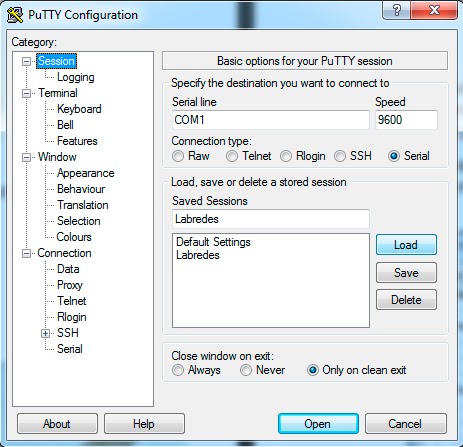Open the Bell settings category
Image resolution: width=463 pixels, height=447 pixels.
(65, 125)
